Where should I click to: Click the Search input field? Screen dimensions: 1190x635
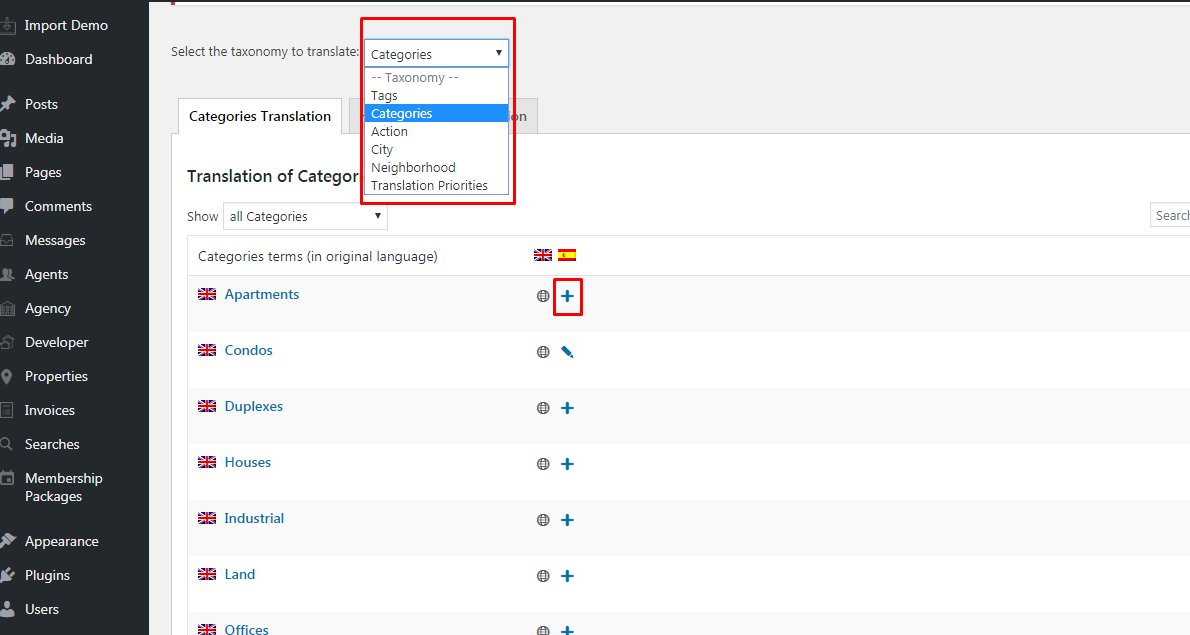point(1170,215)
